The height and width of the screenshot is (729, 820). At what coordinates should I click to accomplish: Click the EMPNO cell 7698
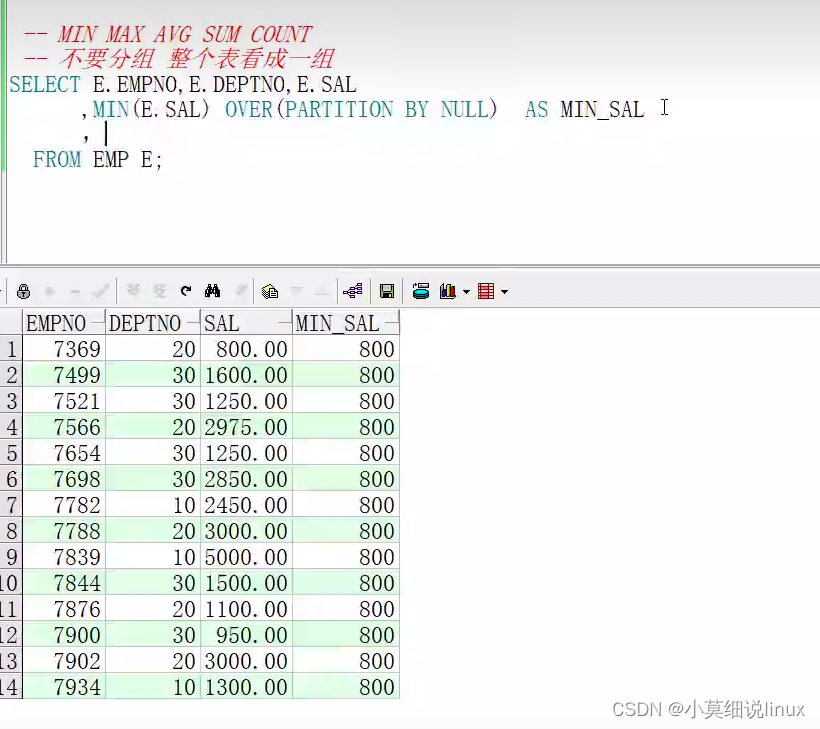pos(64,479)
